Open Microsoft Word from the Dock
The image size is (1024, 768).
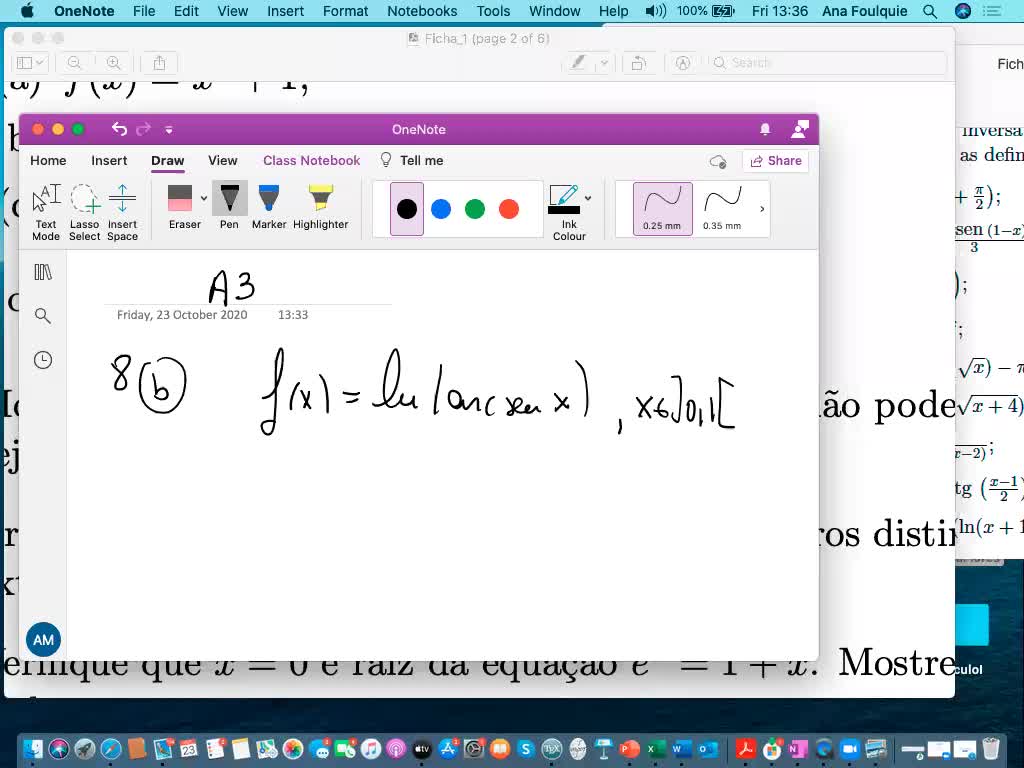point(681,748)
